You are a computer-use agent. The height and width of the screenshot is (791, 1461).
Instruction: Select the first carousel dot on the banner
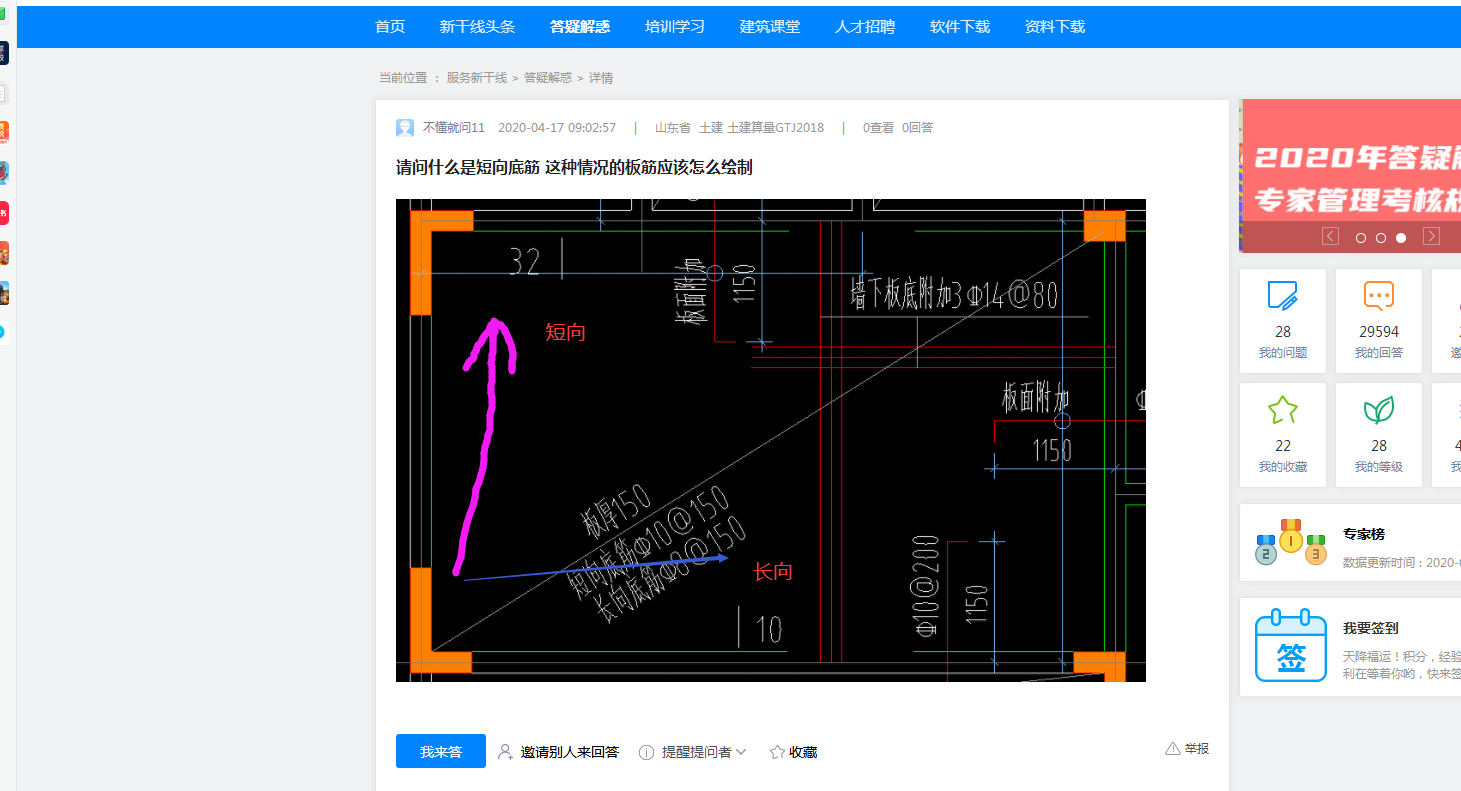pyautogui.click(x=1360, y=238)
